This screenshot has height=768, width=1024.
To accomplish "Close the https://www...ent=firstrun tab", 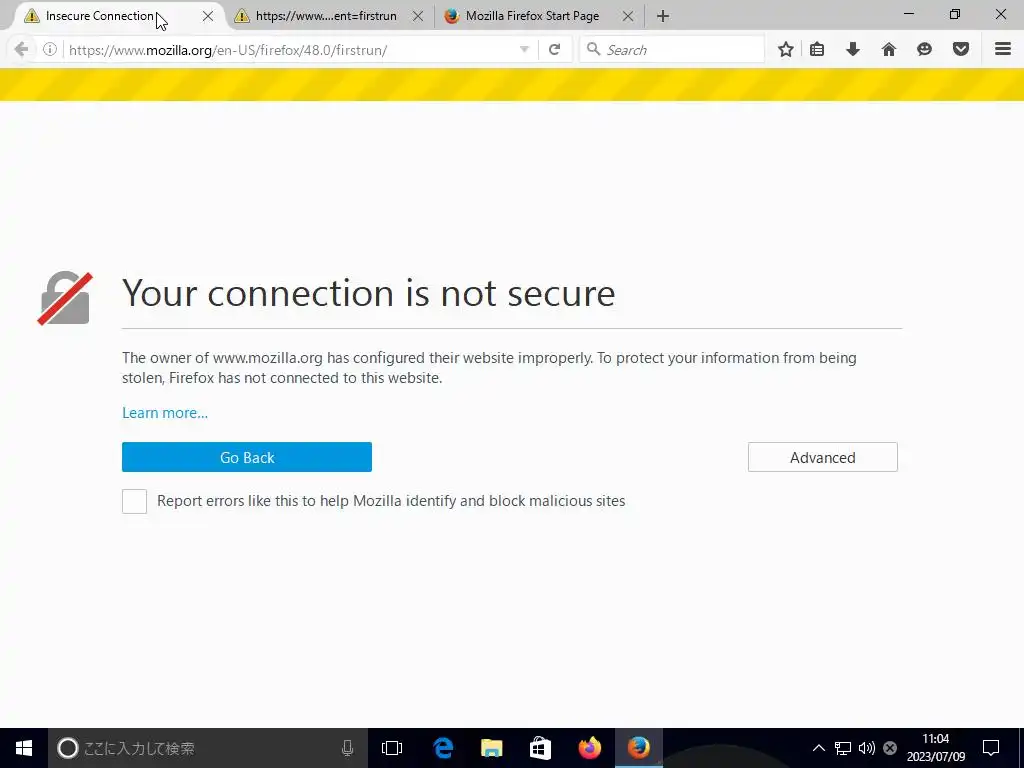I will [418, 16].
